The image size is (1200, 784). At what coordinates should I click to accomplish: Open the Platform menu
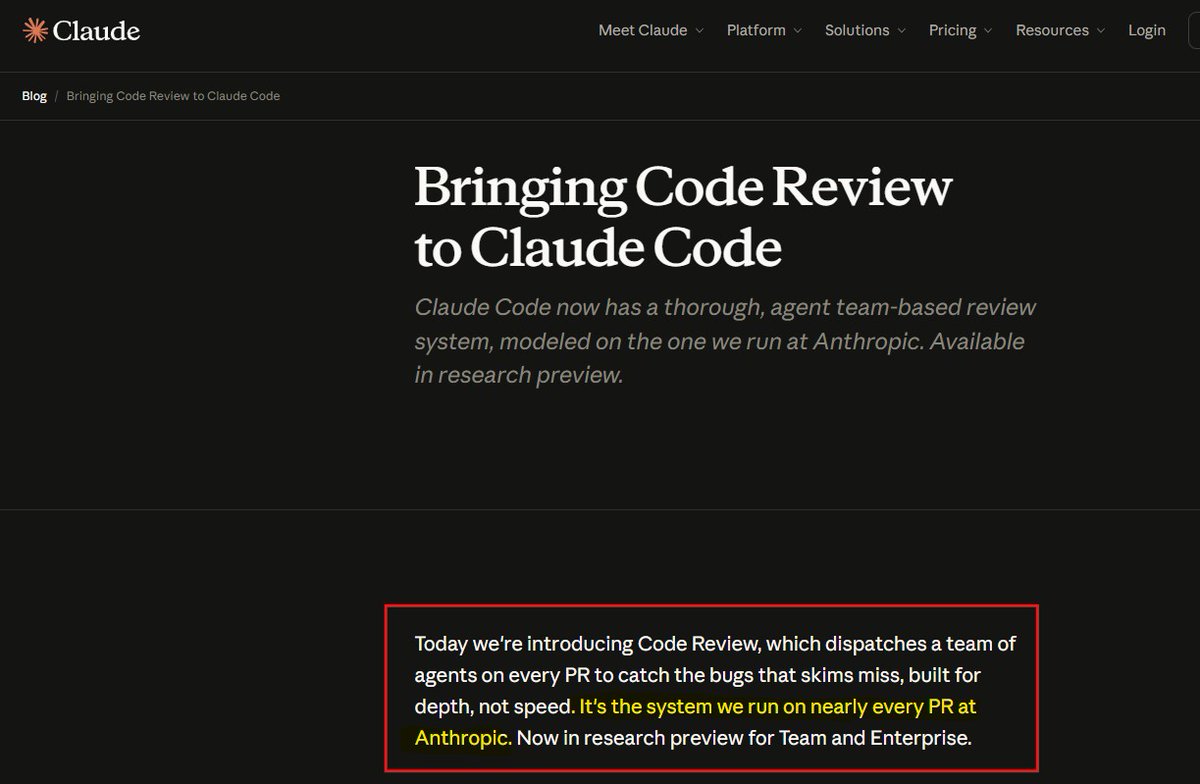(756, 30)
